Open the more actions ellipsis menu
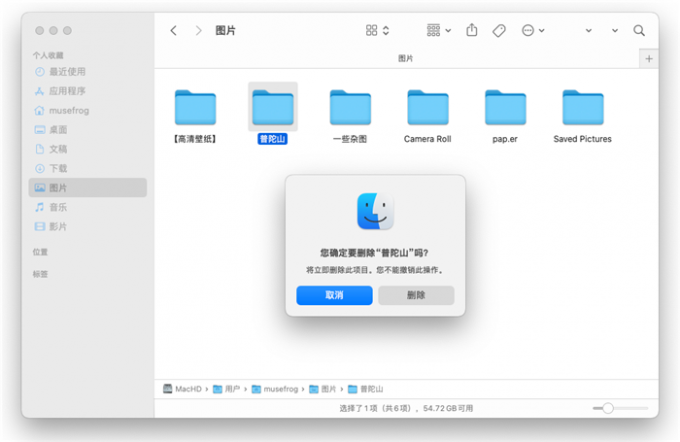This screenshot has height=442, width=680. tap(533, 30)
